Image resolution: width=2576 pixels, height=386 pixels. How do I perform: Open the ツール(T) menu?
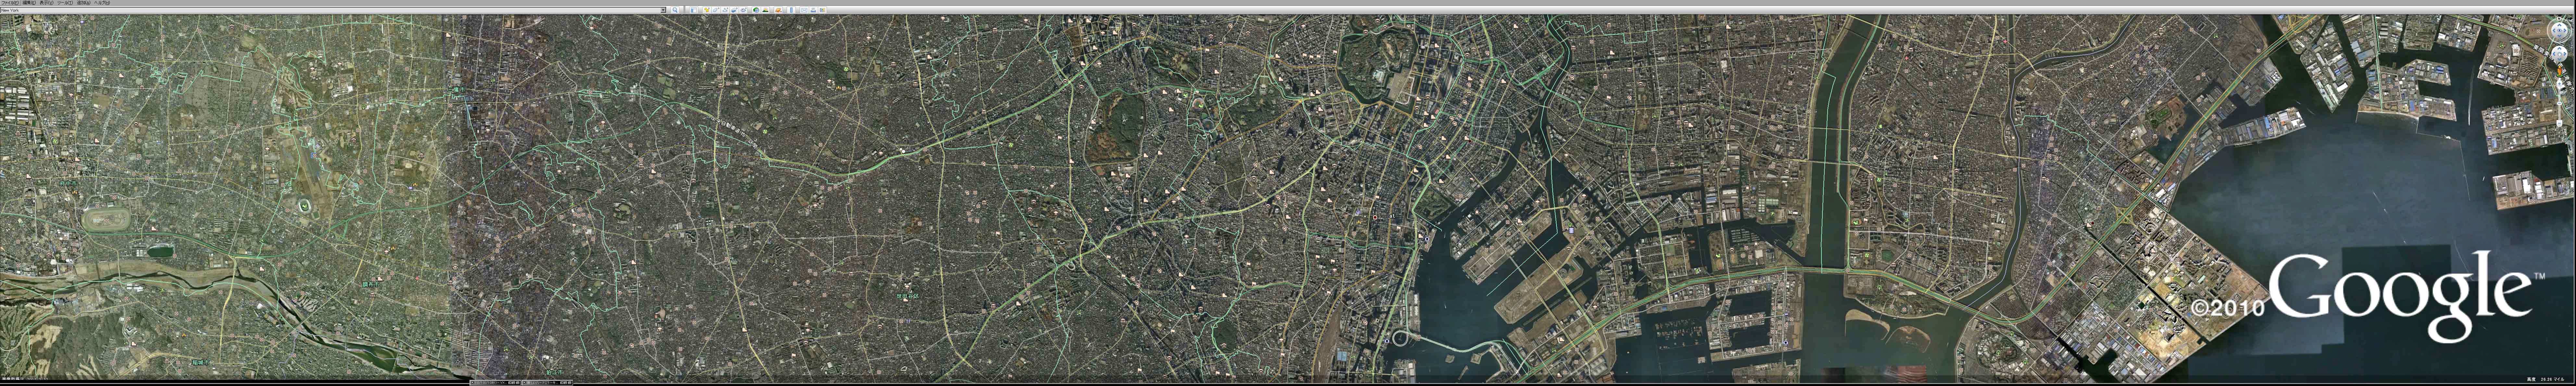coord(65,3)
